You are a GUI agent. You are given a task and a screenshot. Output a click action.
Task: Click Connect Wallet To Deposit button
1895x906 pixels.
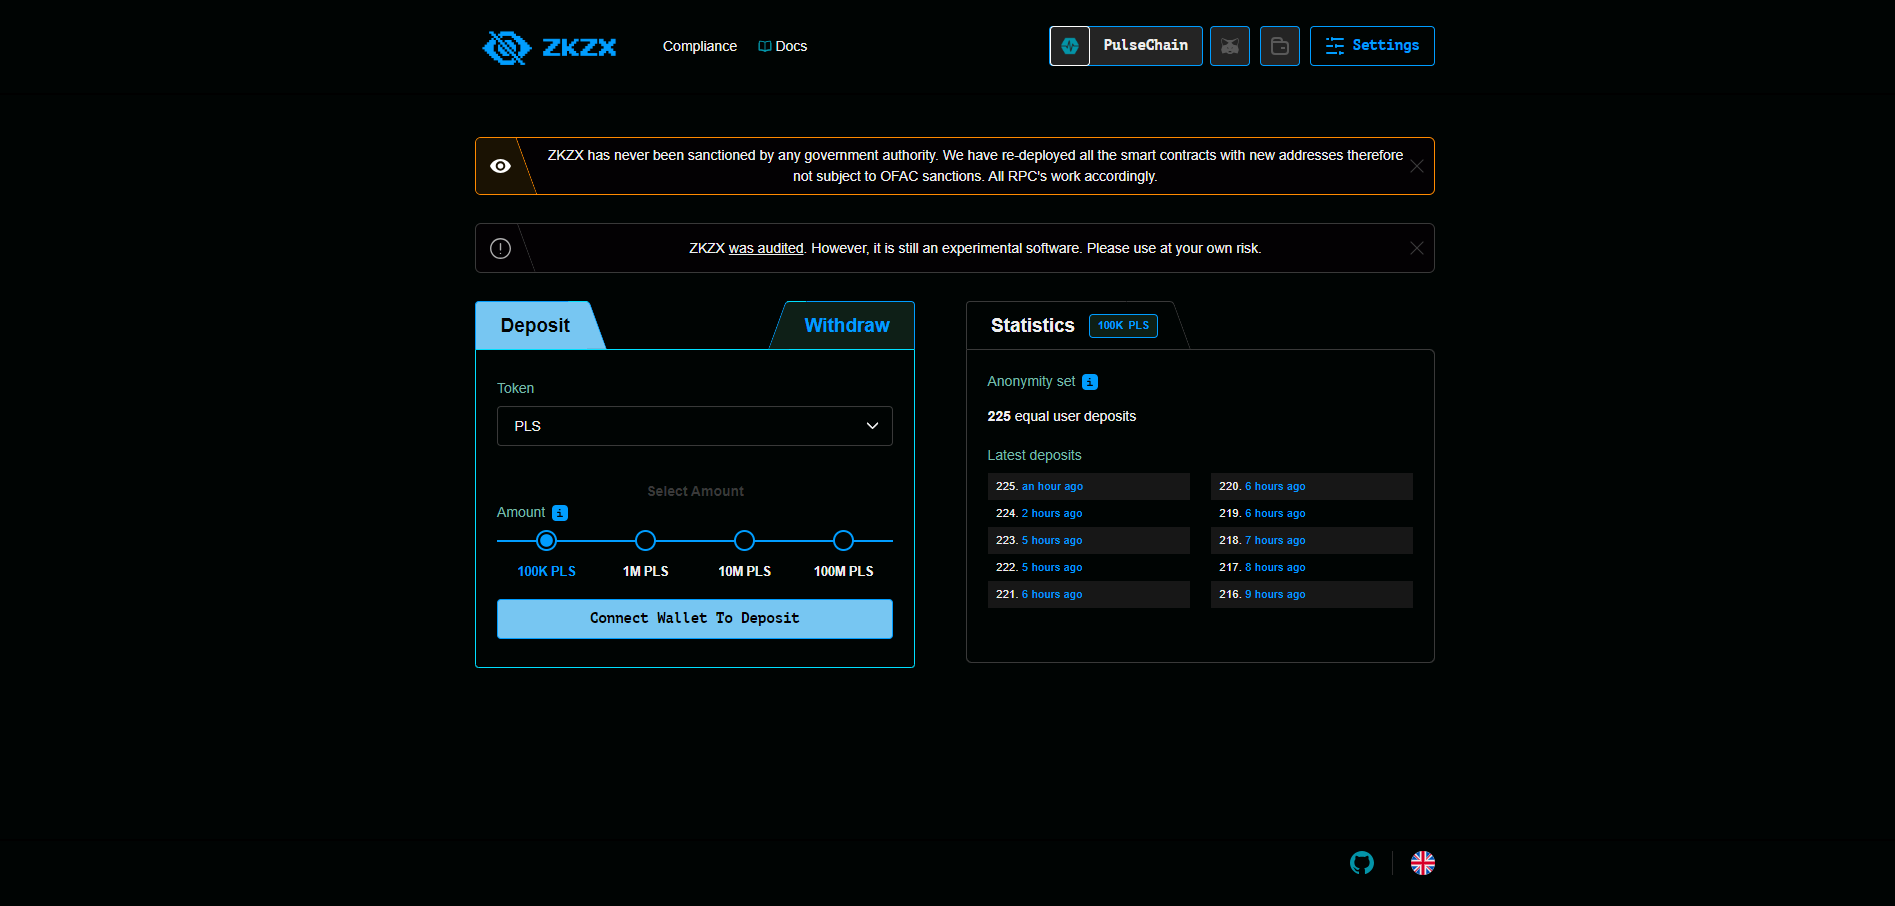(x=695, y=619)
